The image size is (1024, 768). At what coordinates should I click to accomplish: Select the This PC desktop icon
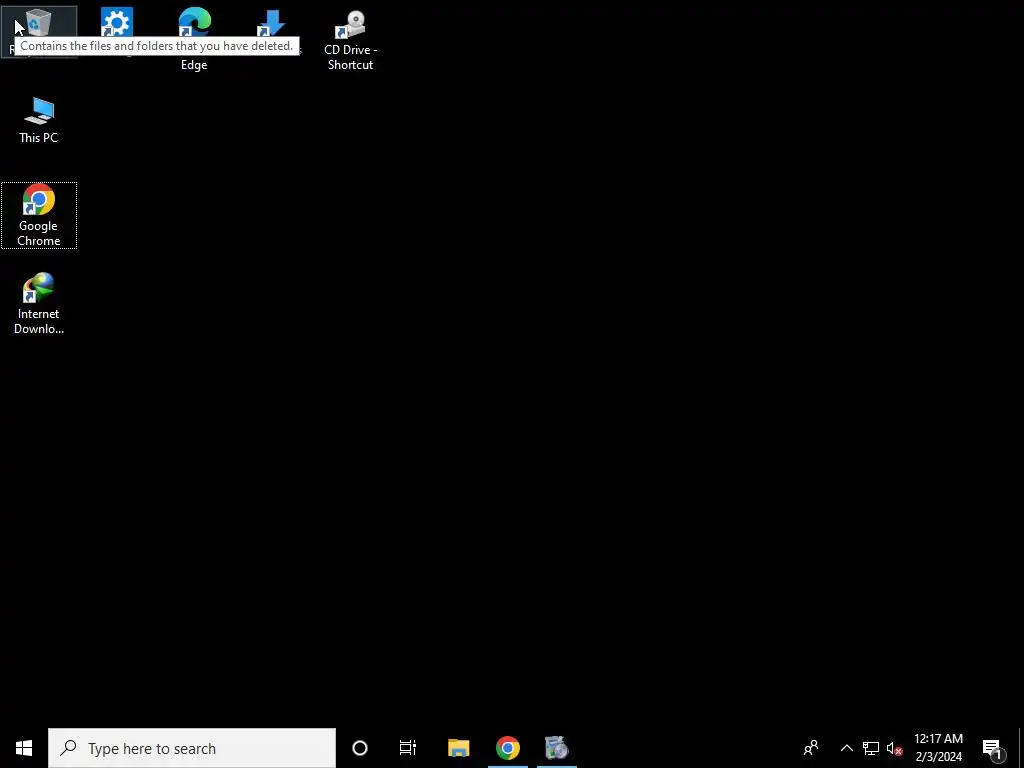click(x=39, y=120)
